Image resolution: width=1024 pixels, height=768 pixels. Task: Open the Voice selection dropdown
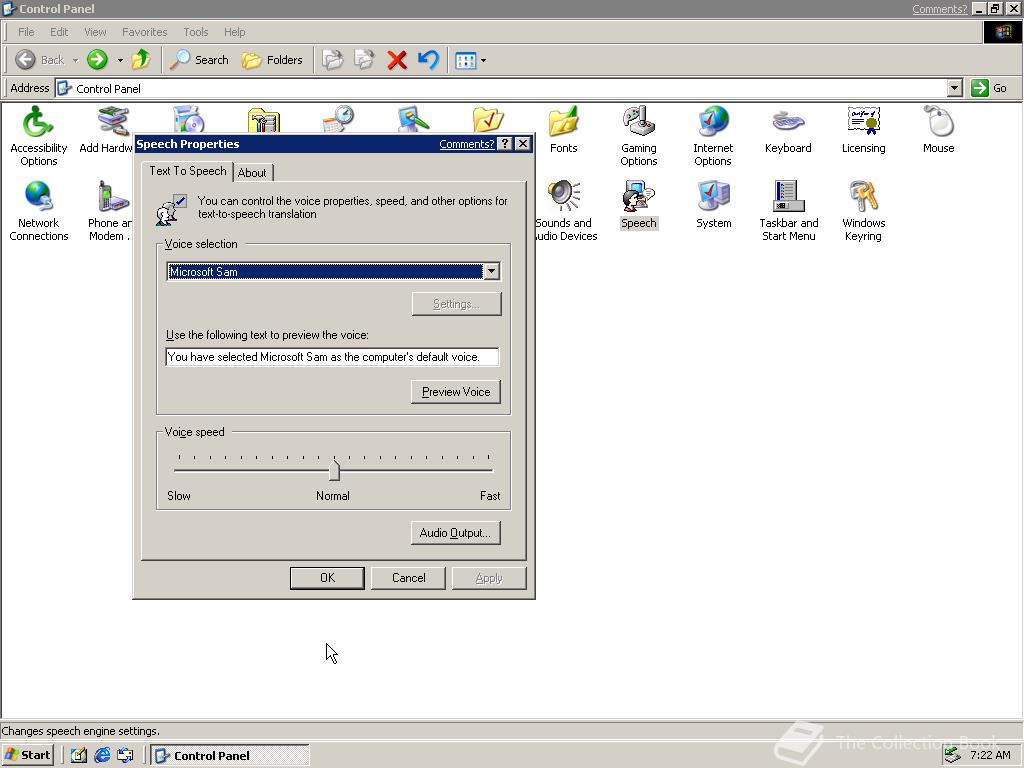coord(492,271)
